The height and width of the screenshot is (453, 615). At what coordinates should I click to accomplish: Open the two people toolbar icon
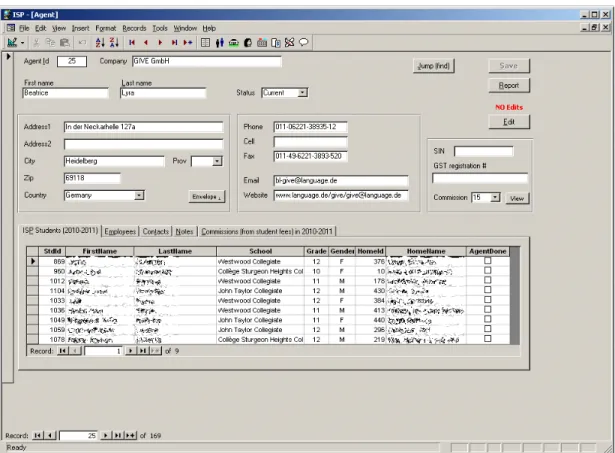(220, 42)
